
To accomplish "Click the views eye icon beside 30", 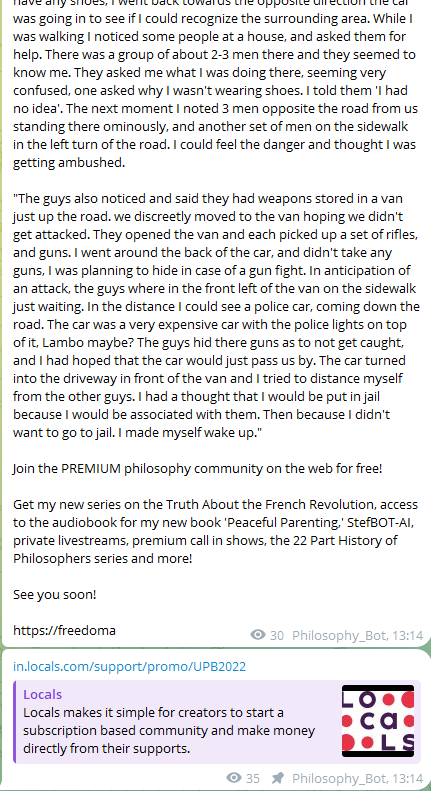I will coord(258,635).
